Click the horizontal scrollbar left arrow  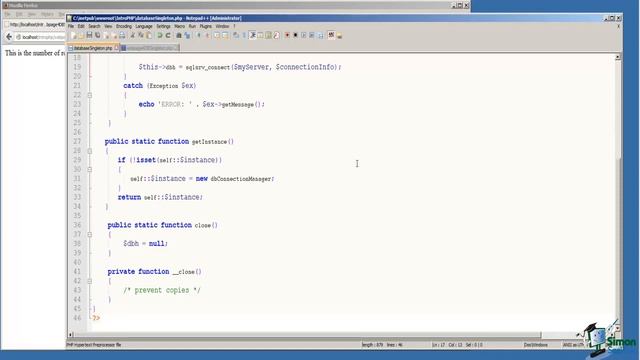(70, 335)
